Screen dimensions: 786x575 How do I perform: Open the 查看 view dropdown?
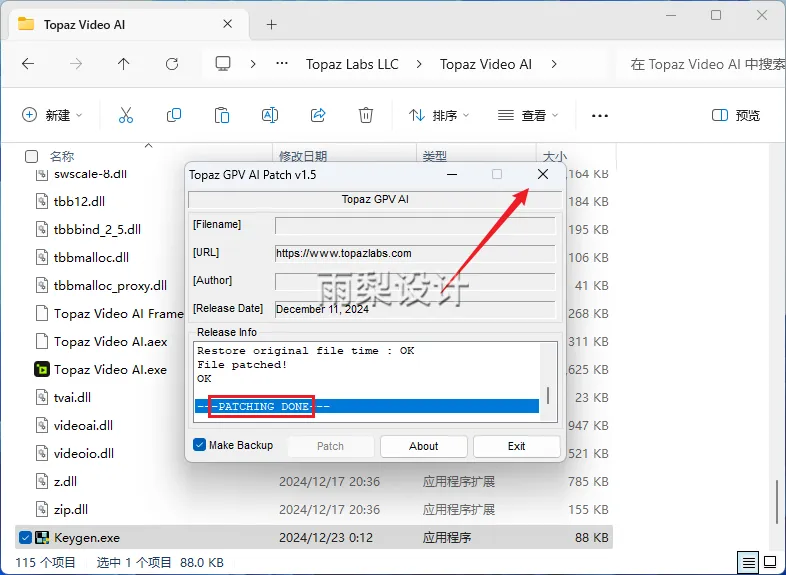[x=527, y=115]
